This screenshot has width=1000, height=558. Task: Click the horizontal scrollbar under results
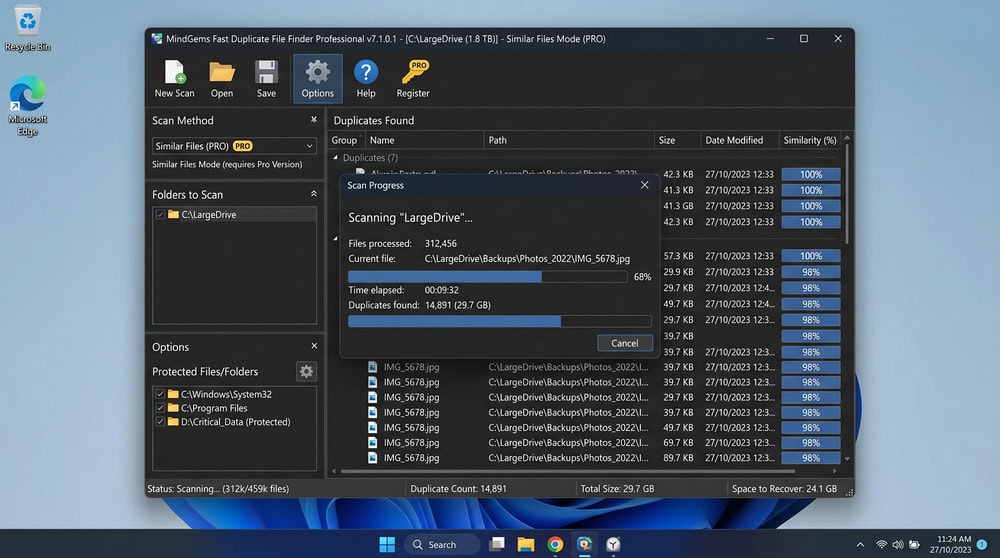point(568,471)
